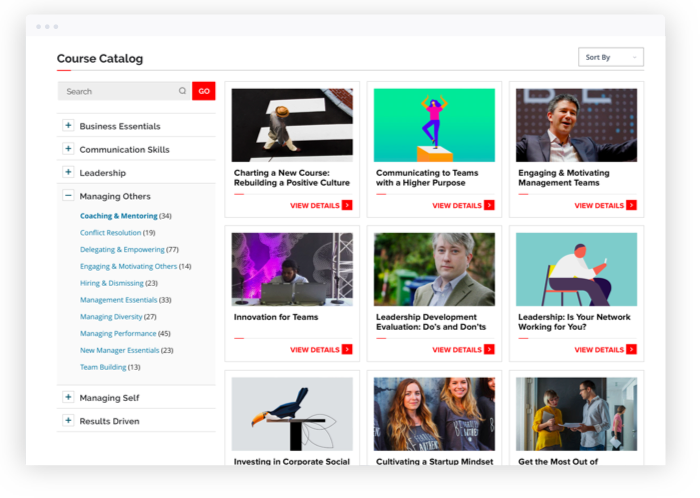Open the two women thumbnail of Cultivating a Startup Mindset
Image resolution: width=700 pixels, height=498 pixels.
tap(434, 414)
